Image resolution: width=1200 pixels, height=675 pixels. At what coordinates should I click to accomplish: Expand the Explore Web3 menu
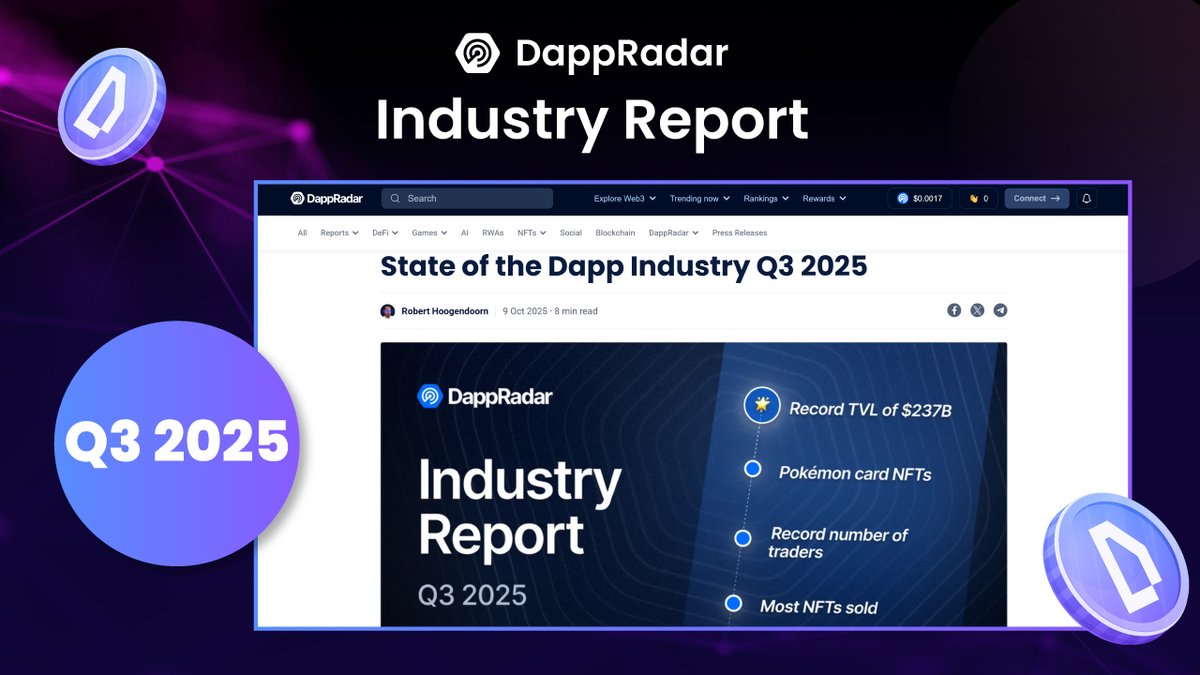pos(626,198)
